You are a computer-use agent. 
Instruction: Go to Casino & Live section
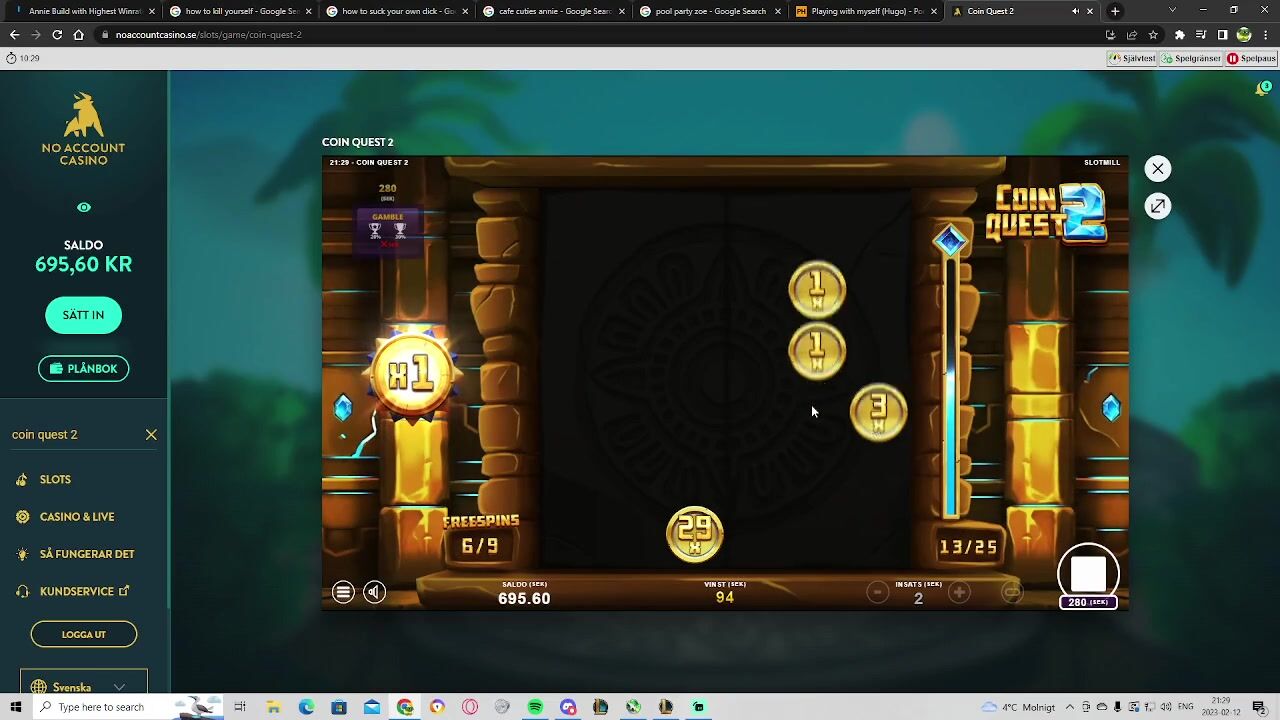click(77, 517)
